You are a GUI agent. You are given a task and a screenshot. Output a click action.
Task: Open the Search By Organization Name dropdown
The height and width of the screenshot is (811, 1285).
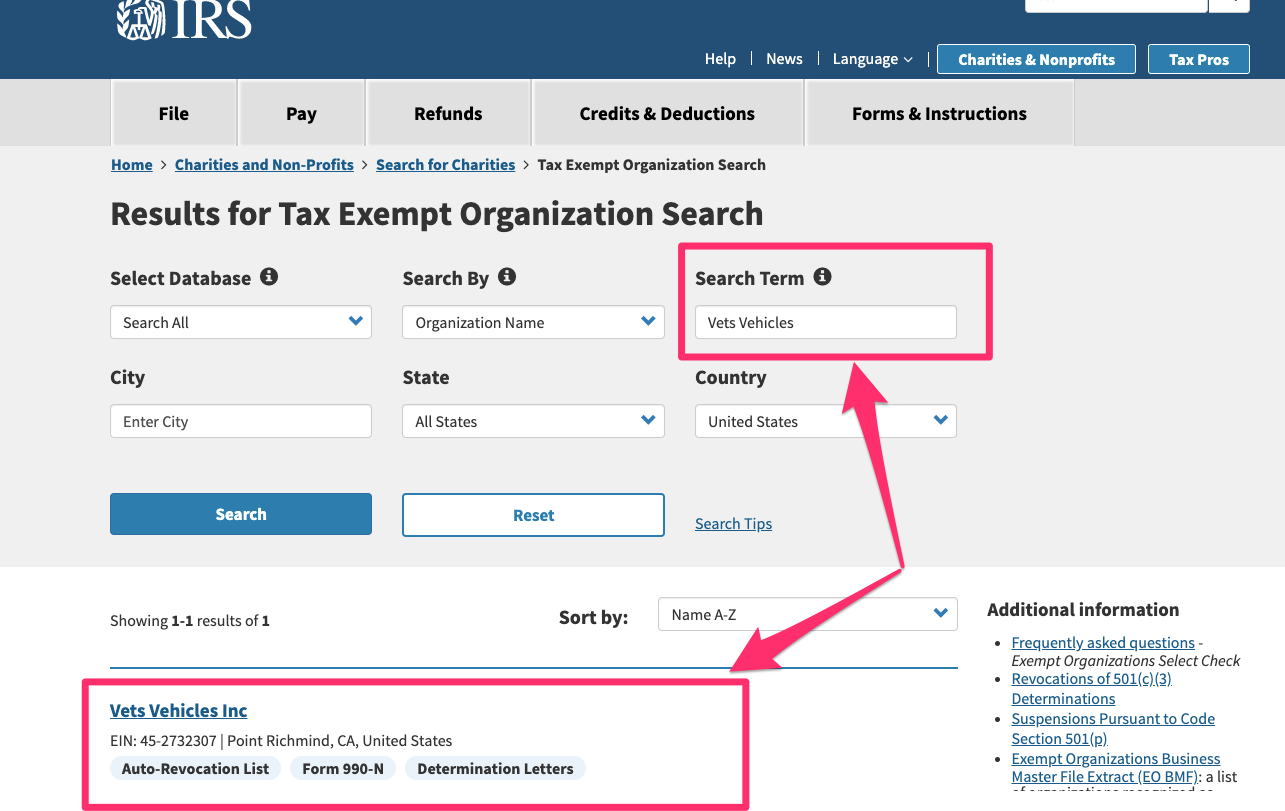[x=533, y=322]
